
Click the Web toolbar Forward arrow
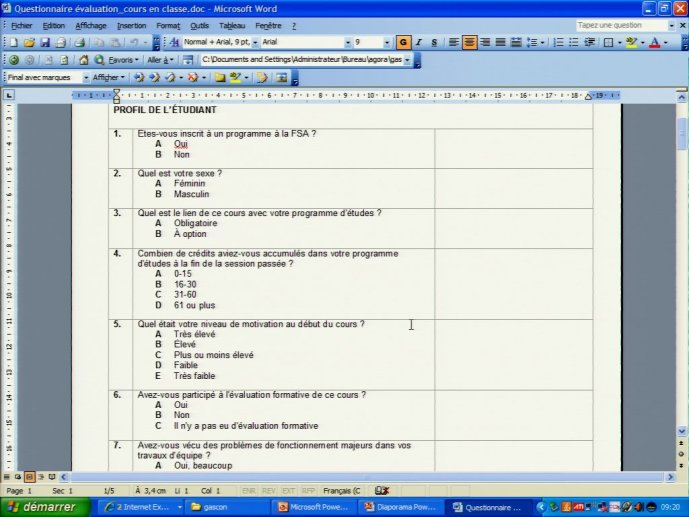[x=29, y=60]
